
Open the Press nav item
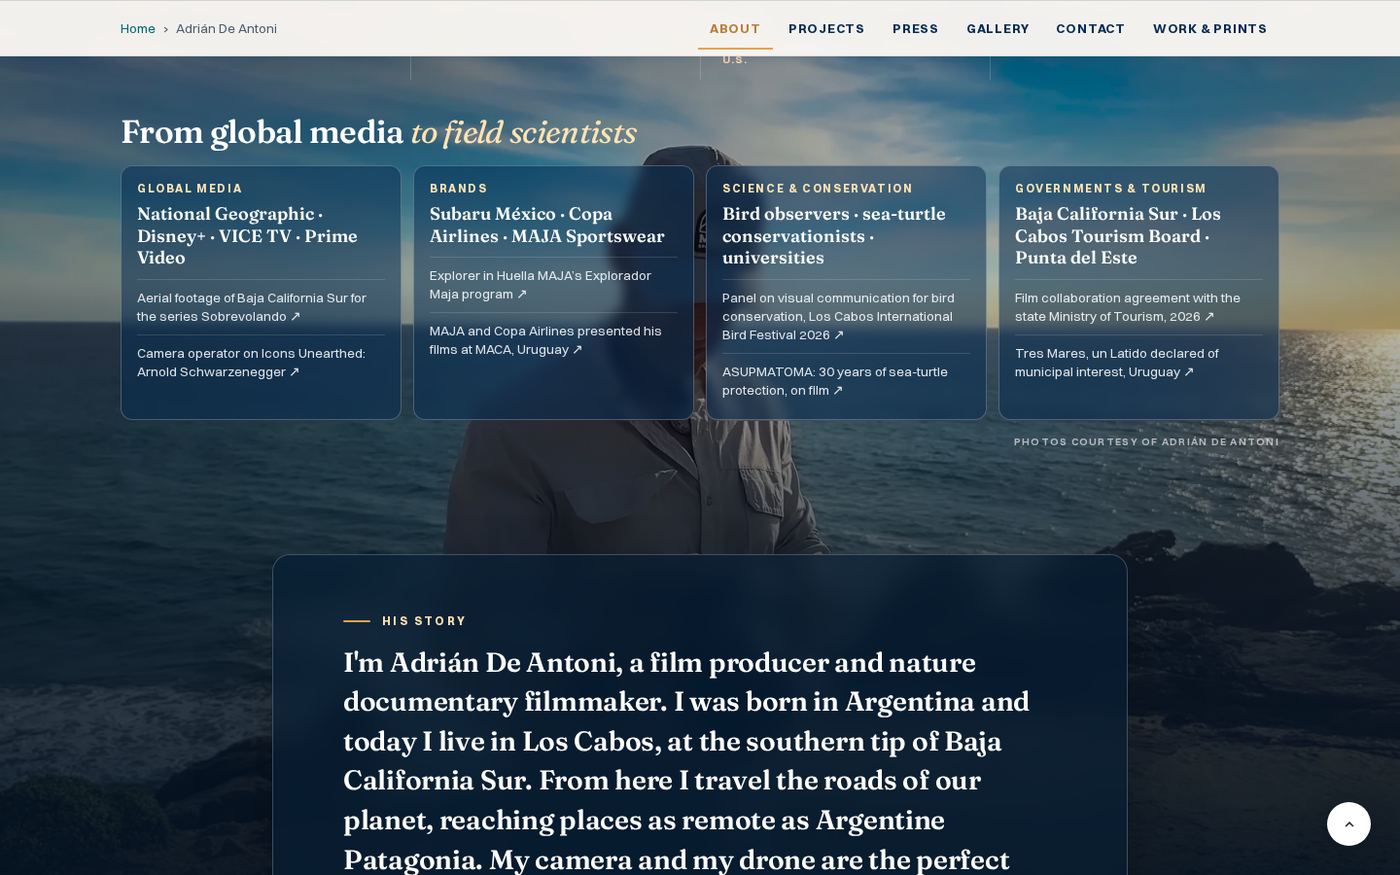(915, 29)
